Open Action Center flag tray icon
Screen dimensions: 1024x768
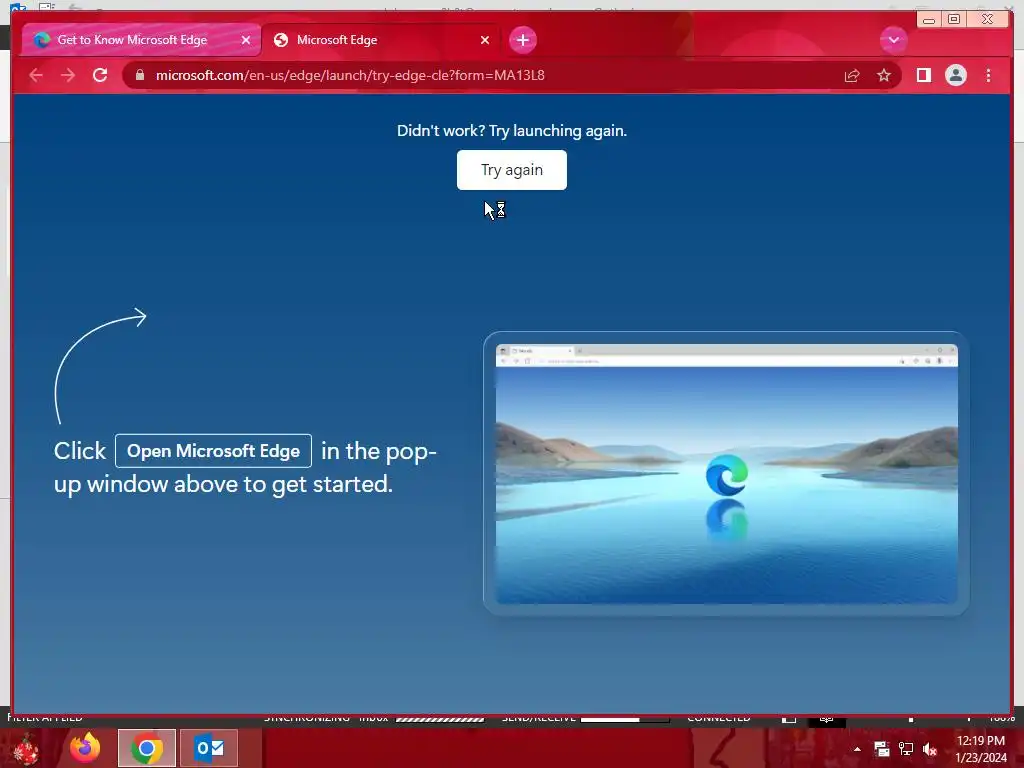pyautogui.click(x=882, y=749)
